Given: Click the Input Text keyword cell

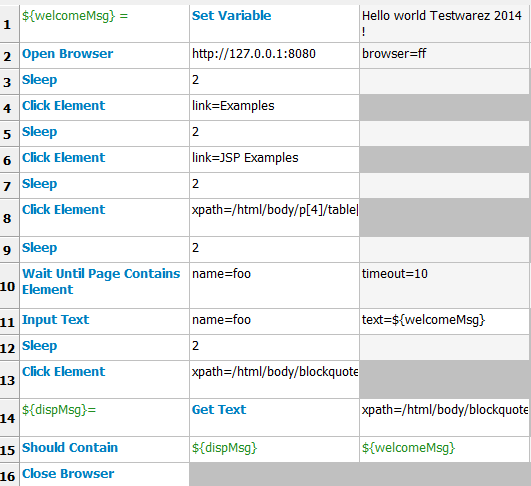Looking at the screenshot, I should click(x=104, y=321).
